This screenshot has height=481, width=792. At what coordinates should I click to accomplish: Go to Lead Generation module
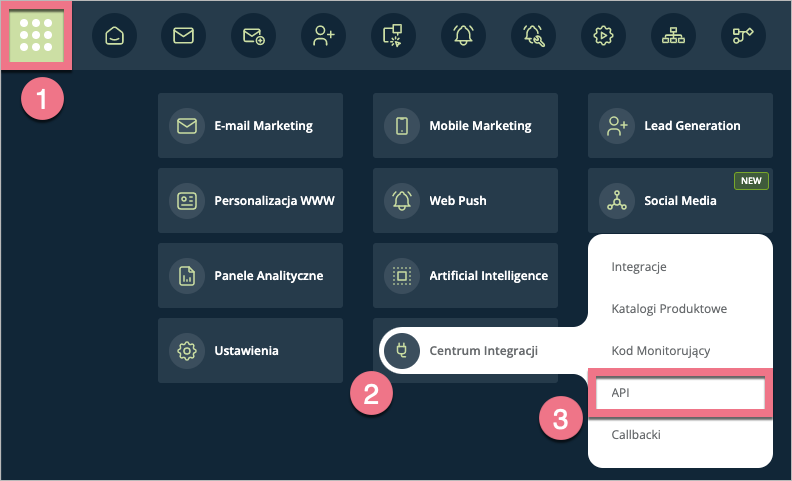[680, 126]
